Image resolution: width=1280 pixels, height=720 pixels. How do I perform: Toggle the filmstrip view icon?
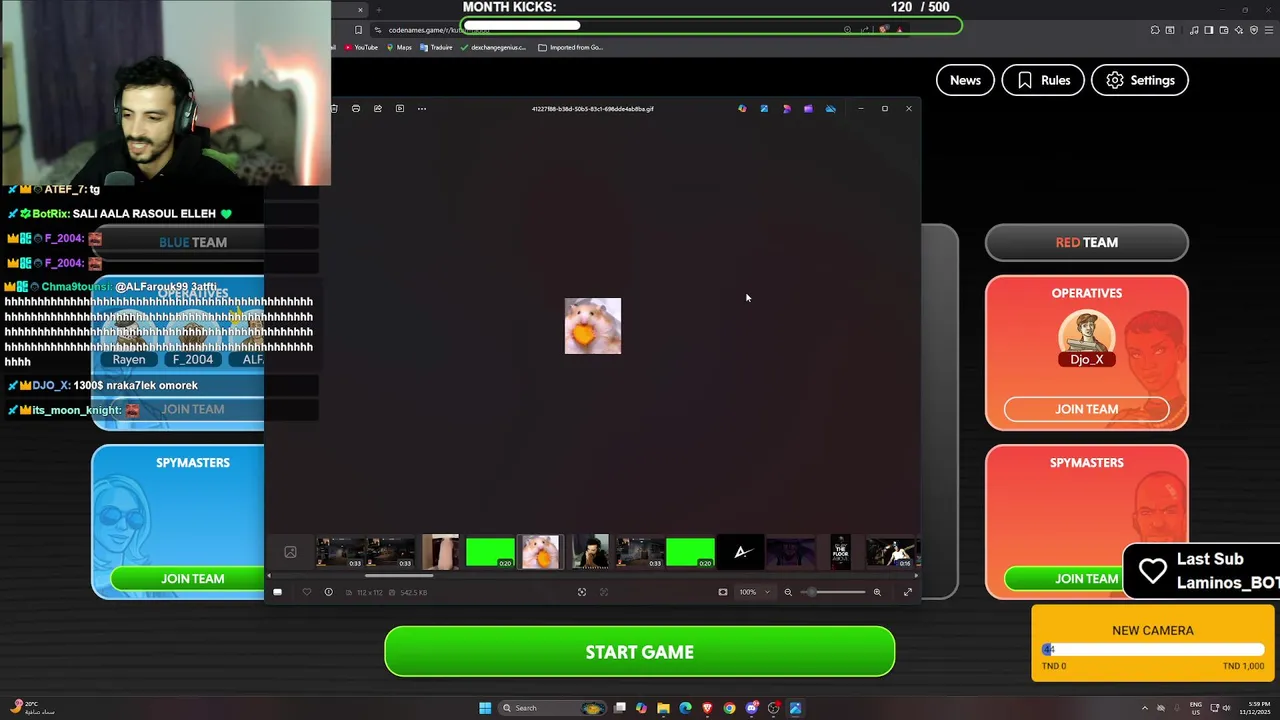(278, 592)
